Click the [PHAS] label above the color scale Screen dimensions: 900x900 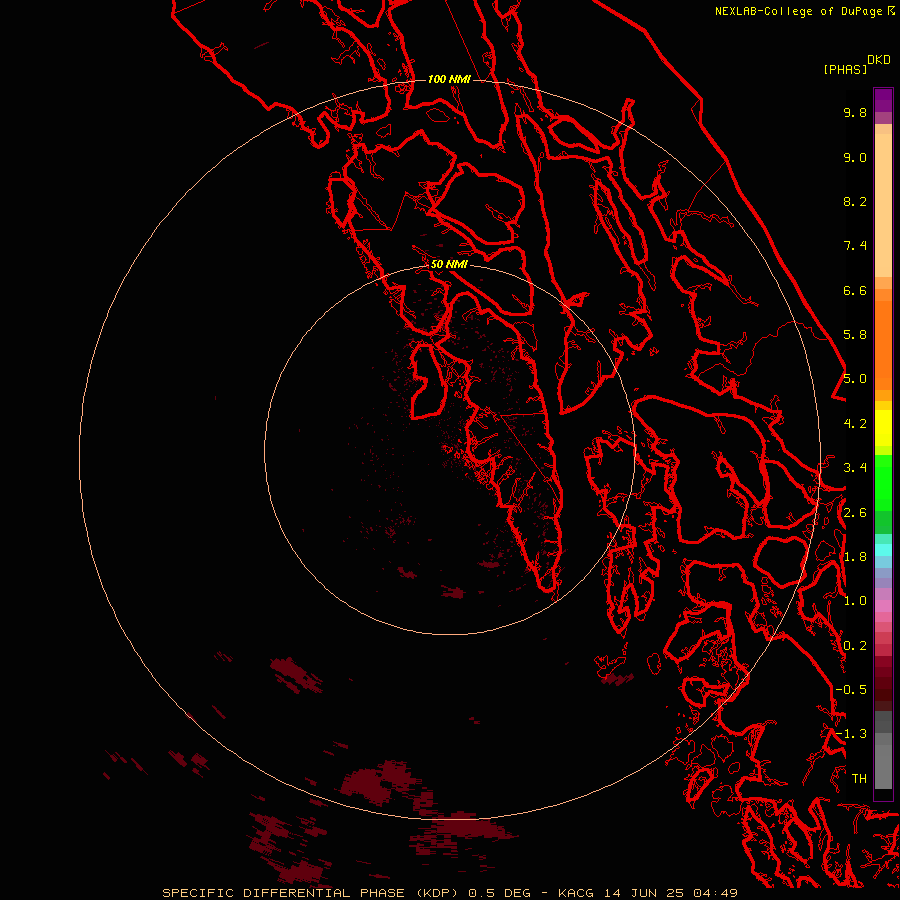click(845, 69)
